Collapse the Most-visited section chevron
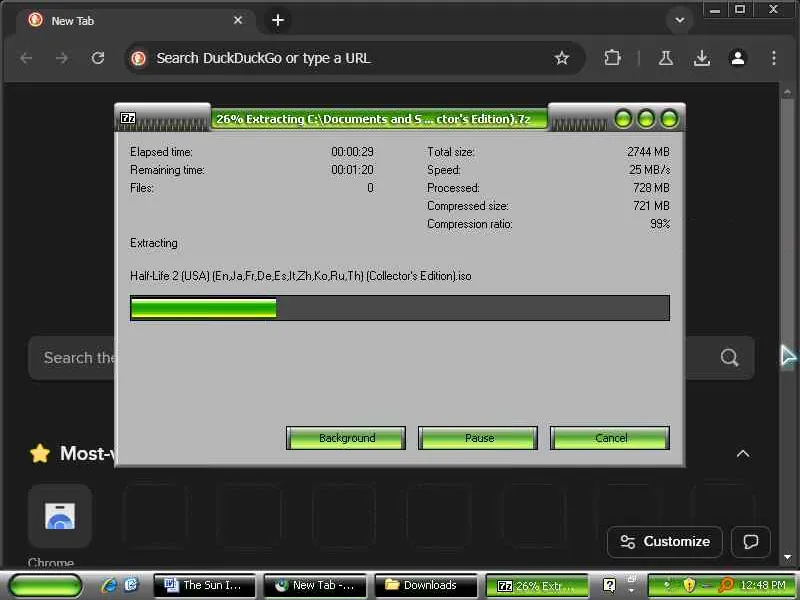800x600 pixels. coord(743,454)
